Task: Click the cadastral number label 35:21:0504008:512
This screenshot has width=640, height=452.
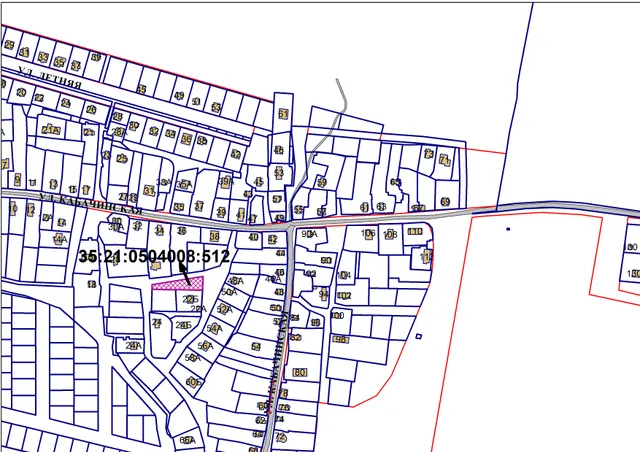Action: [154, 256]
